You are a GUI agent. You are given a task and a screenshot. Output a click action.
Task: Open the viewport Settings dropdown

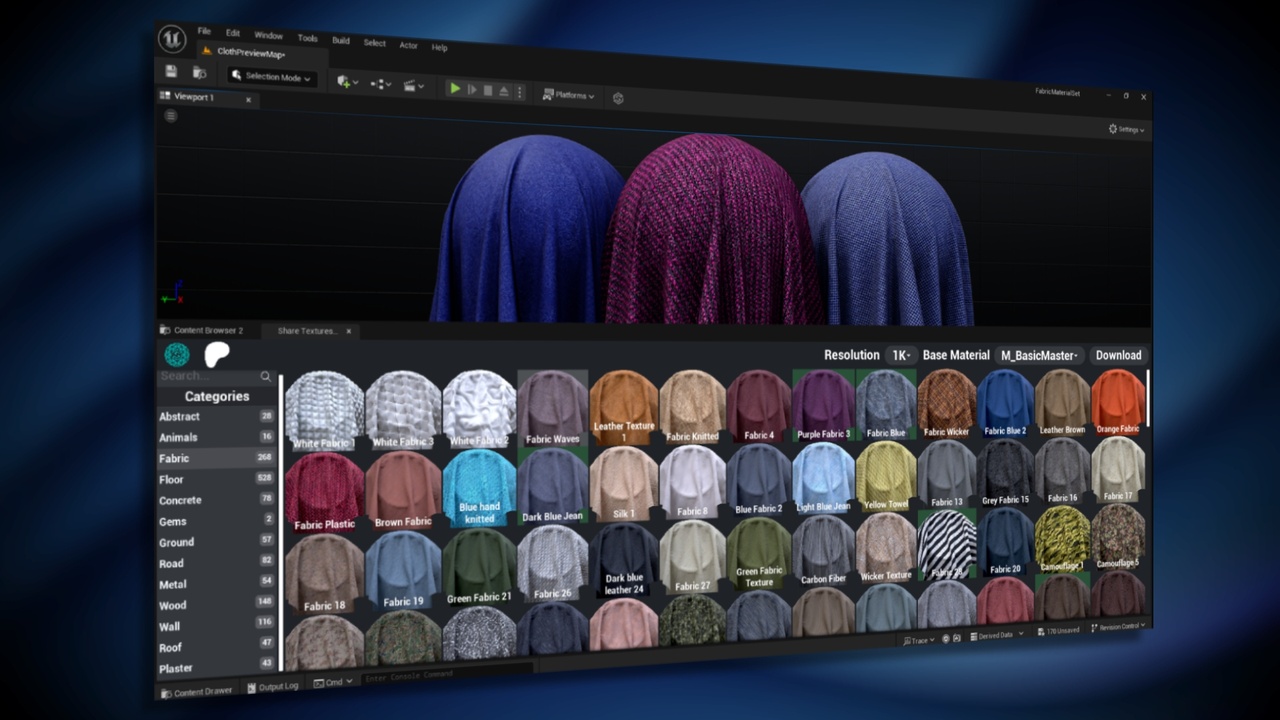(1125, 129)
